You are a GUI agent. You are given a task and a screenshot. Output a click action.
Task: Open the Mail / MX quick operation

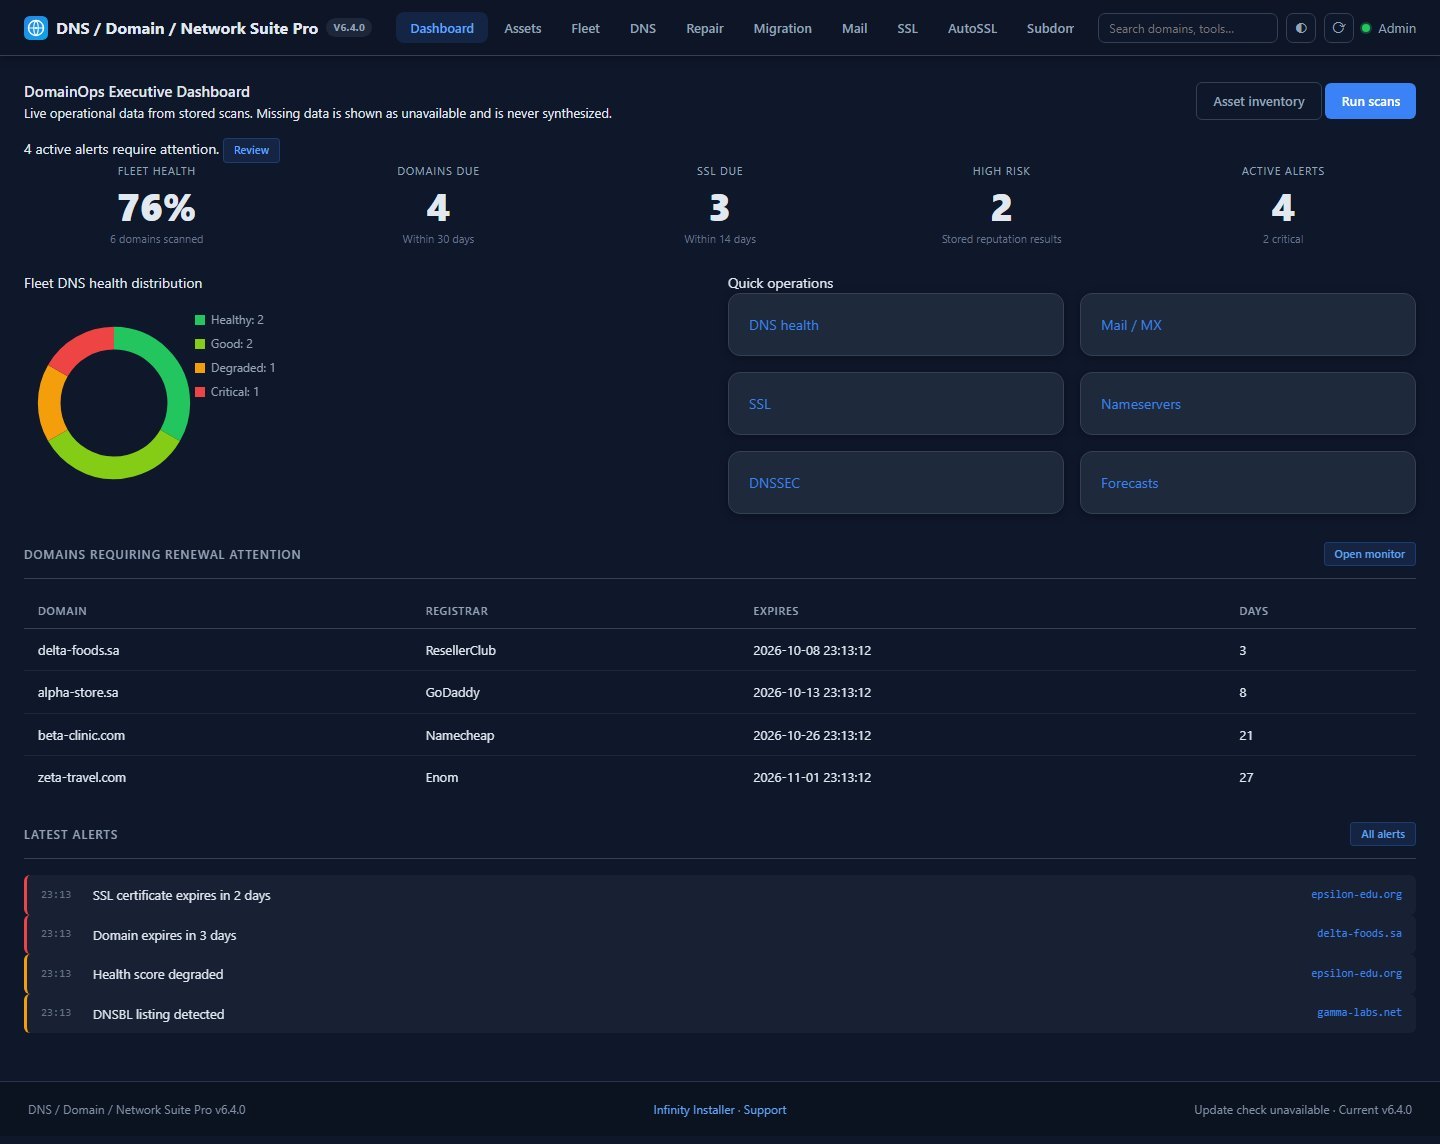[x=1248, y=325]
